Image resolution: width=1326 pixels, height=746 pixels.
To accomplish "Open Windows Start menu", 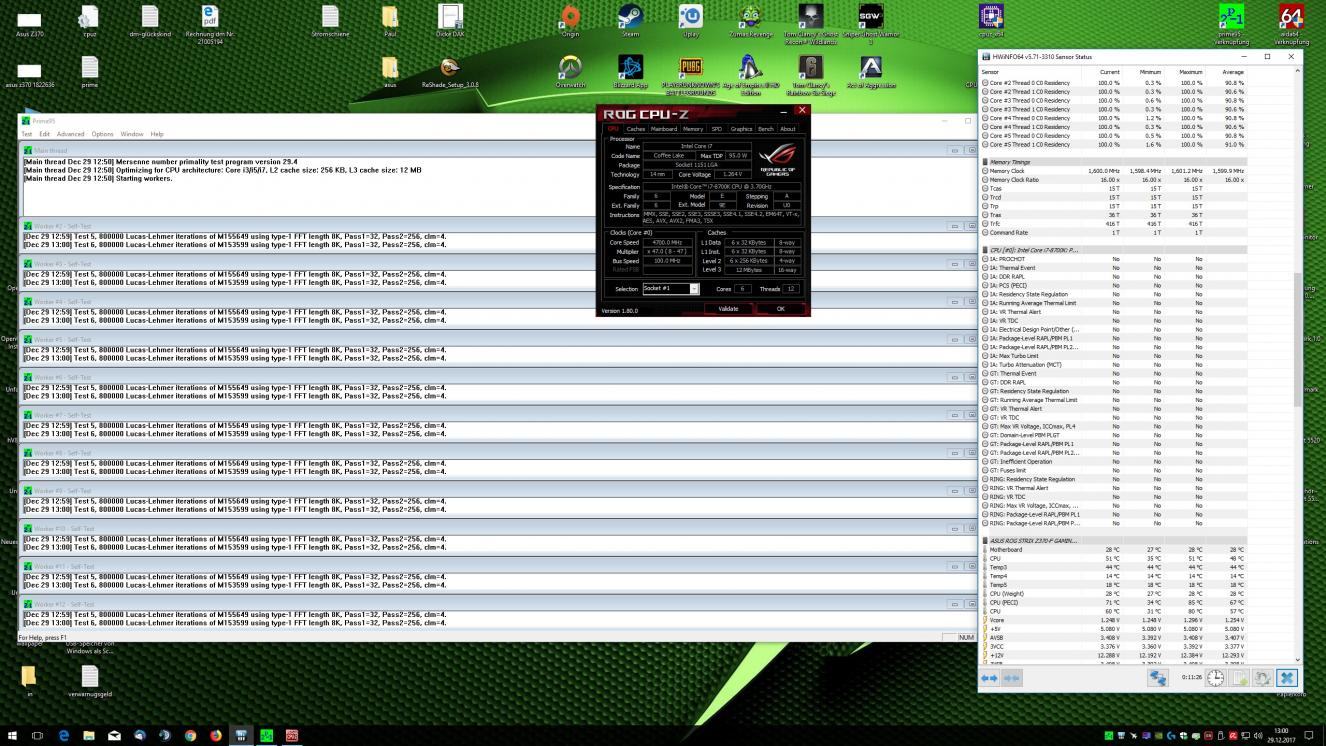I will point(12,735).
